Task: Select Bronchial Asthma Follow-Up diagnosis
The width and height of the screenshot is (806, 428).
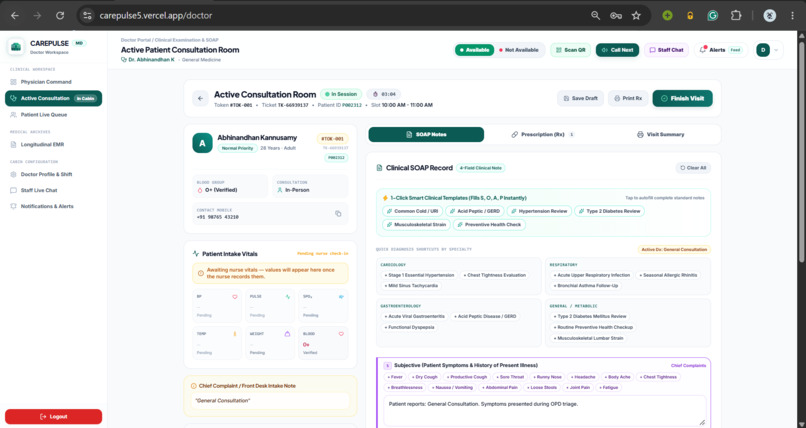Action: (x=587, y=286)
